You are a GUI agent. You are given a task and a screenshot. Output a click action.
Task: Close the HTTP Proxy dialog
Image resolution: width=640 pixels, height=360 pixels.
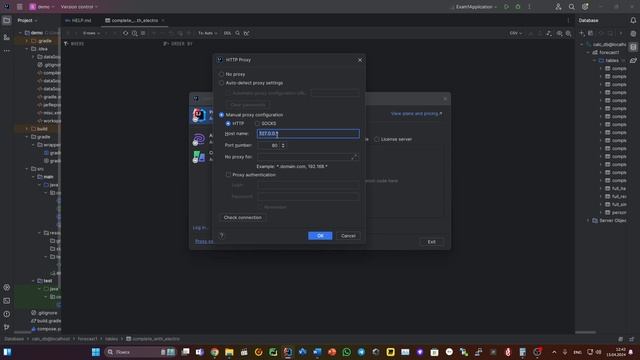coord(360,60)
